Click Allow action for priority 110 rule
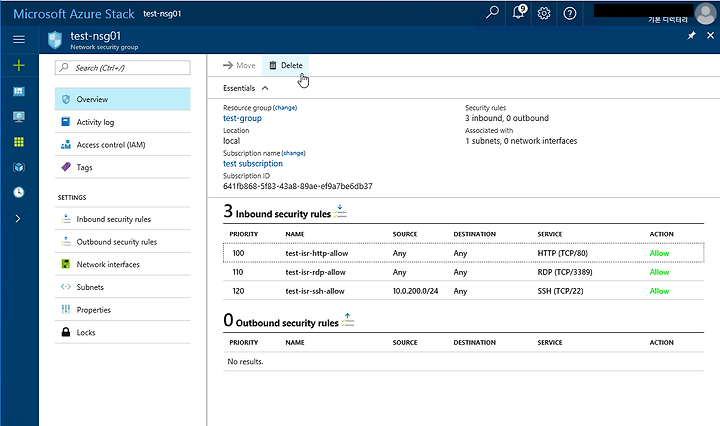Image resolution: width=720 pixels, height=426 pixels. (x=659, y=272)
